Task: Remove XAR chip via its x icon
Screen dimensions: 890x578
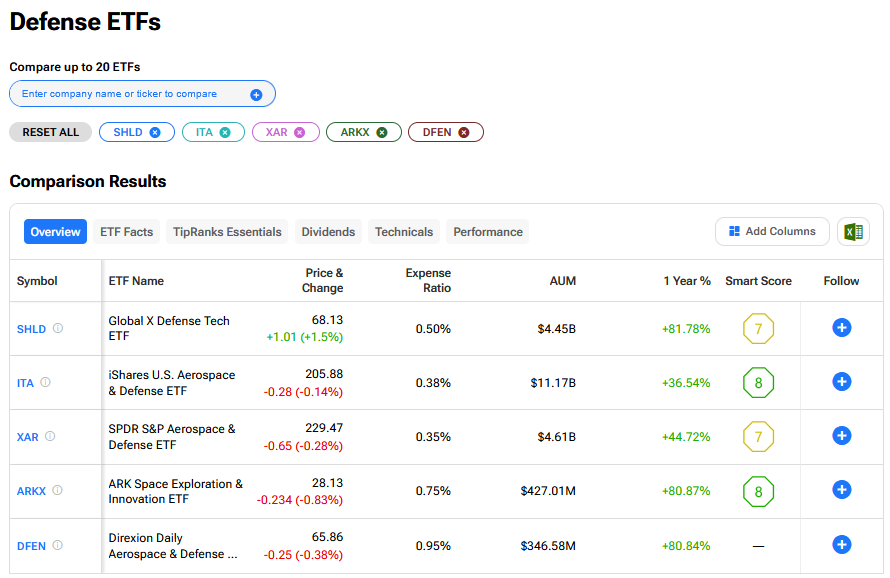Action: pyautogui.click(x=300, y=132)
